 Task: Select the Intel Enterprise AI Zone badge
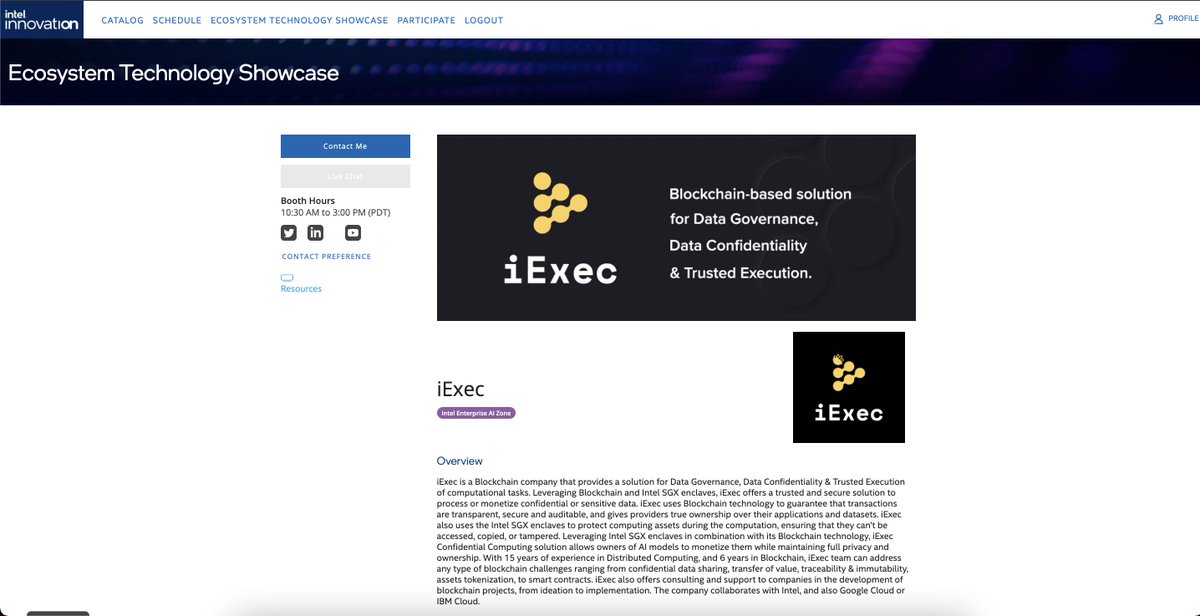pyautogui.click(x=474, y=412)
